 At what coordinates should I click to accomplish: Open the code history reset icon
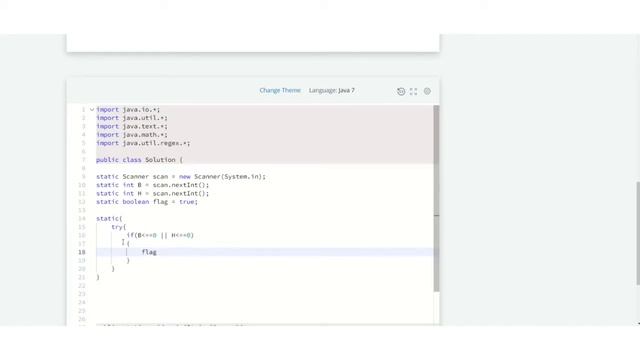[x=401, y=91]
